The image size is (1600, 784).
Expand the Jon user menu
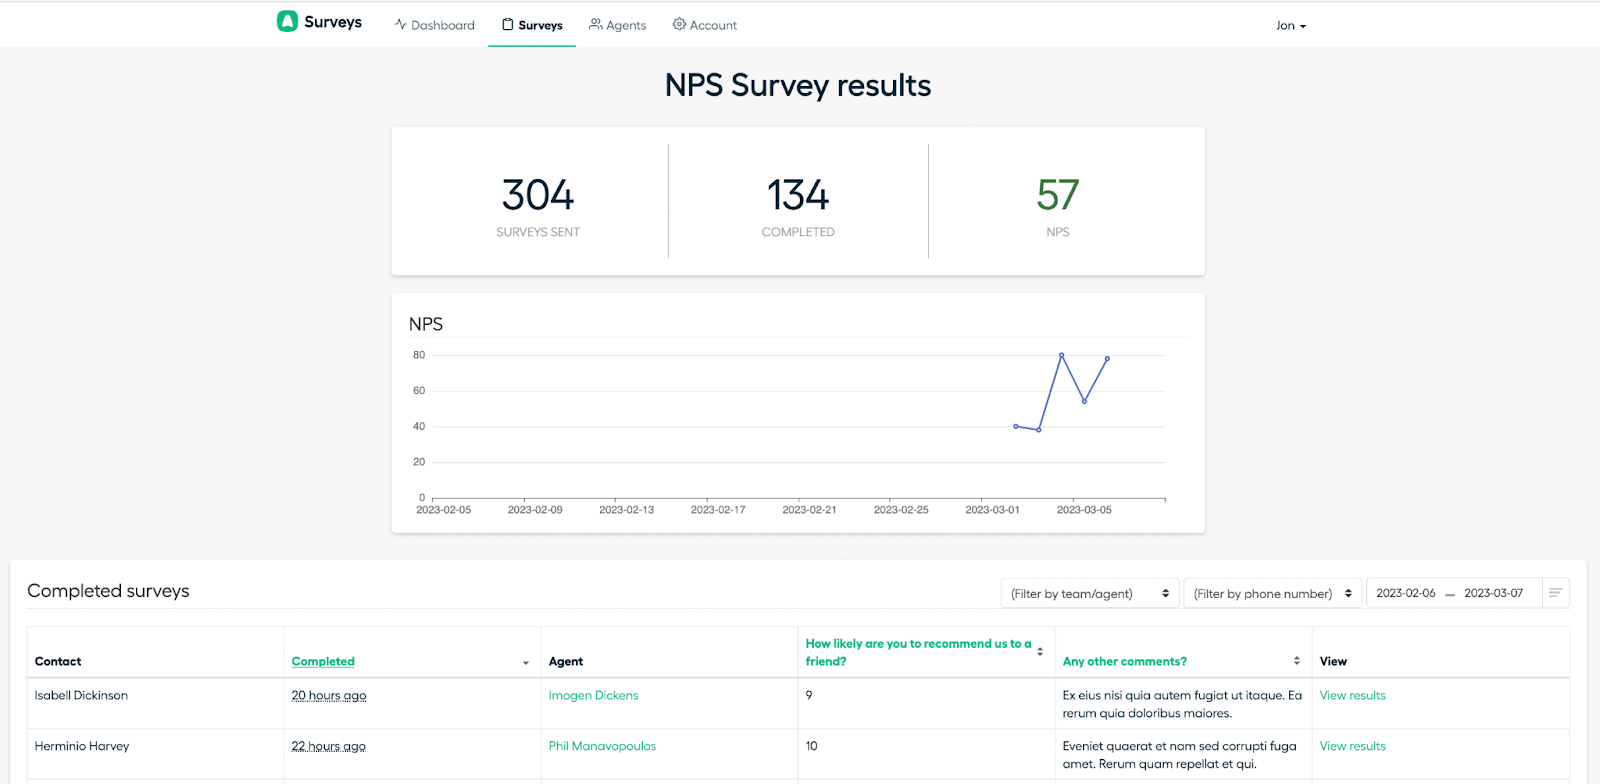click(1291, 26)
